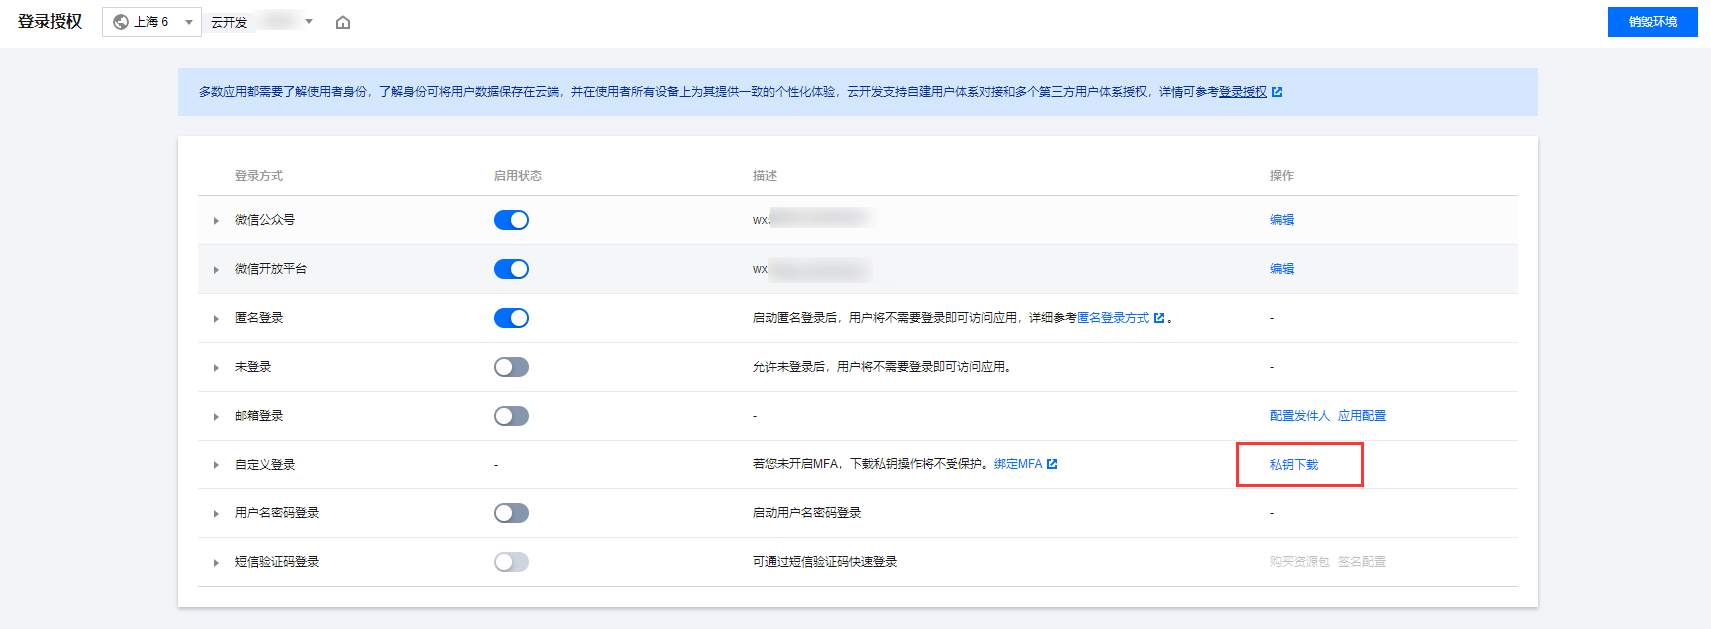Click external icon next to 匿名登录方式
1711x629 pixels.
coord(1159,318)
